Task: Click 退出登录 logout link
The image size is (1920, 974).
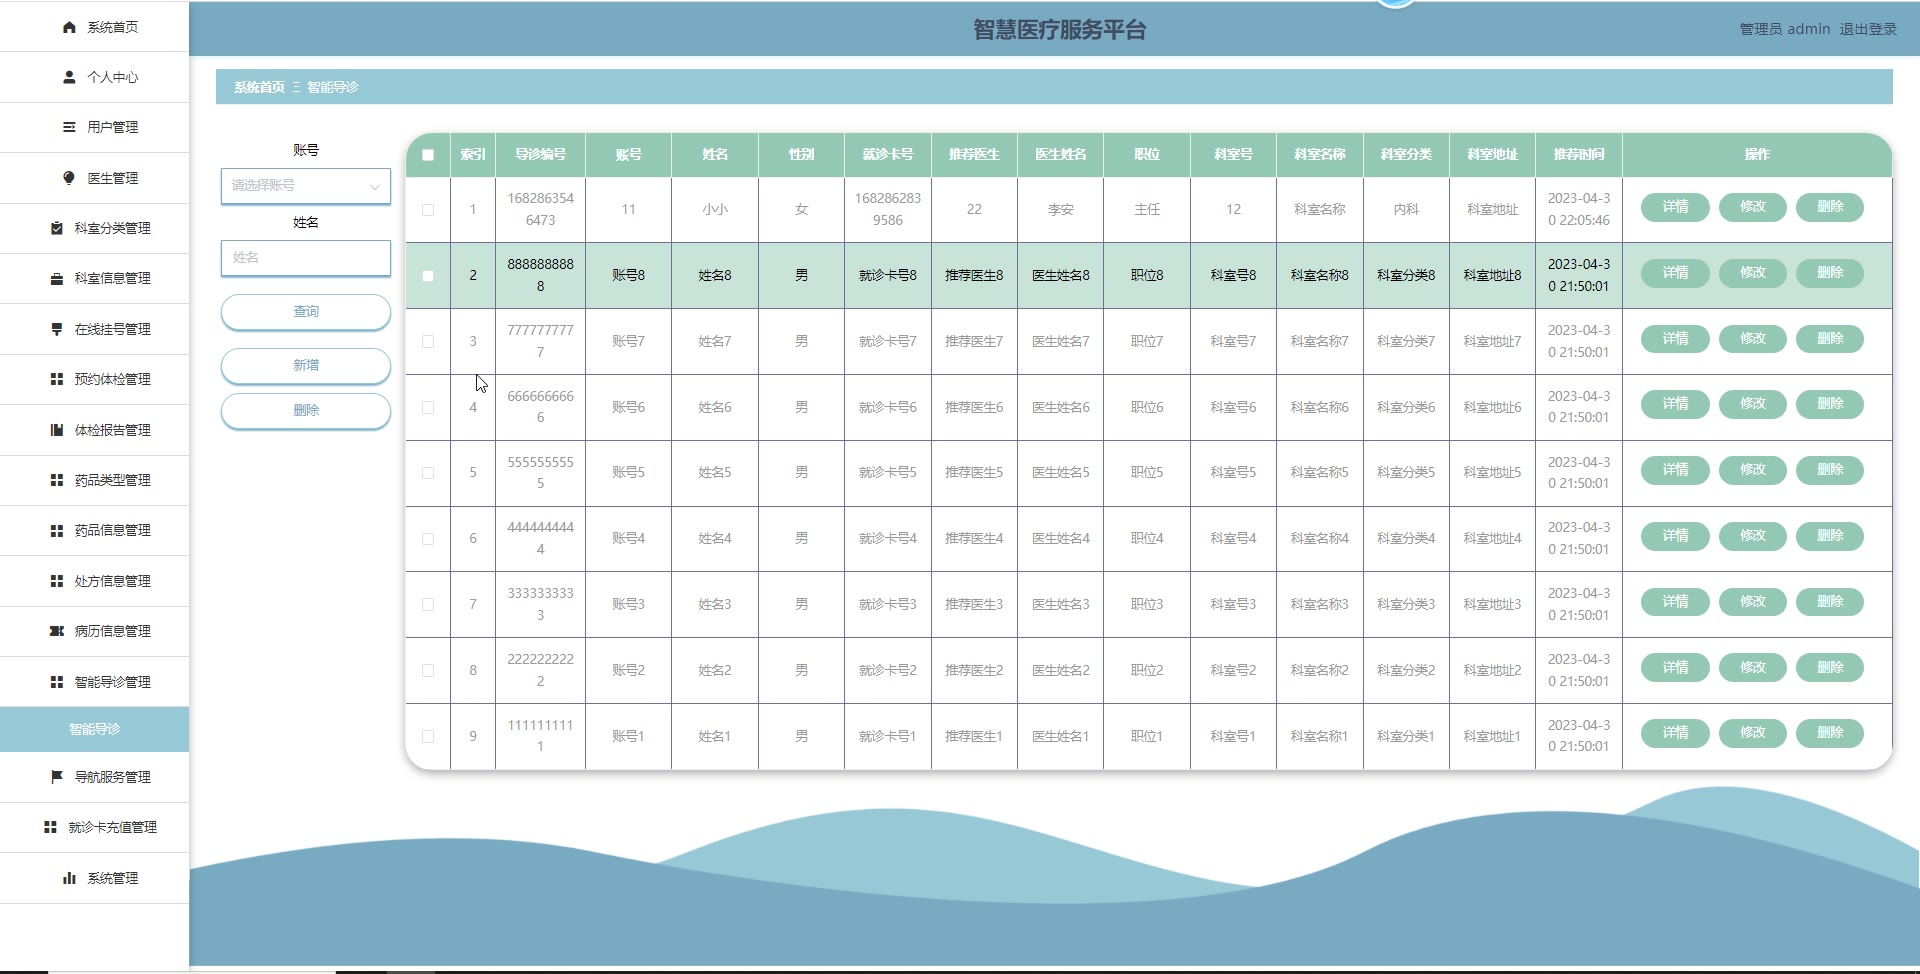Action: coord(1868,29)
